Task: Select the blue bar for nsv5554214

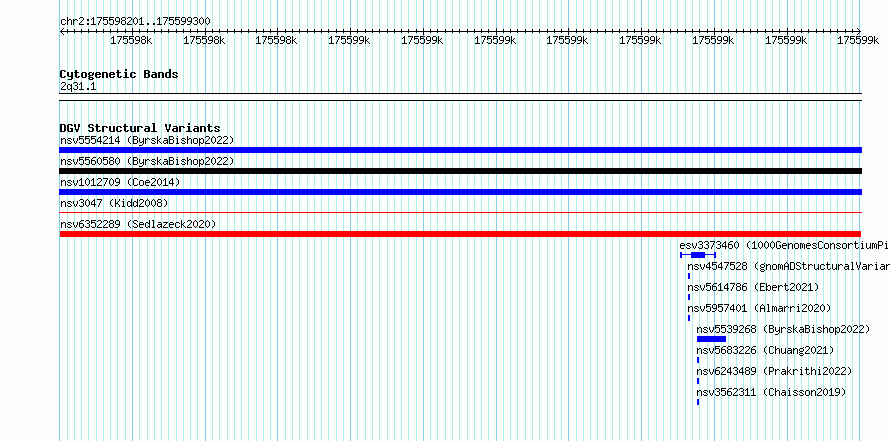Action: coord(460,150)
